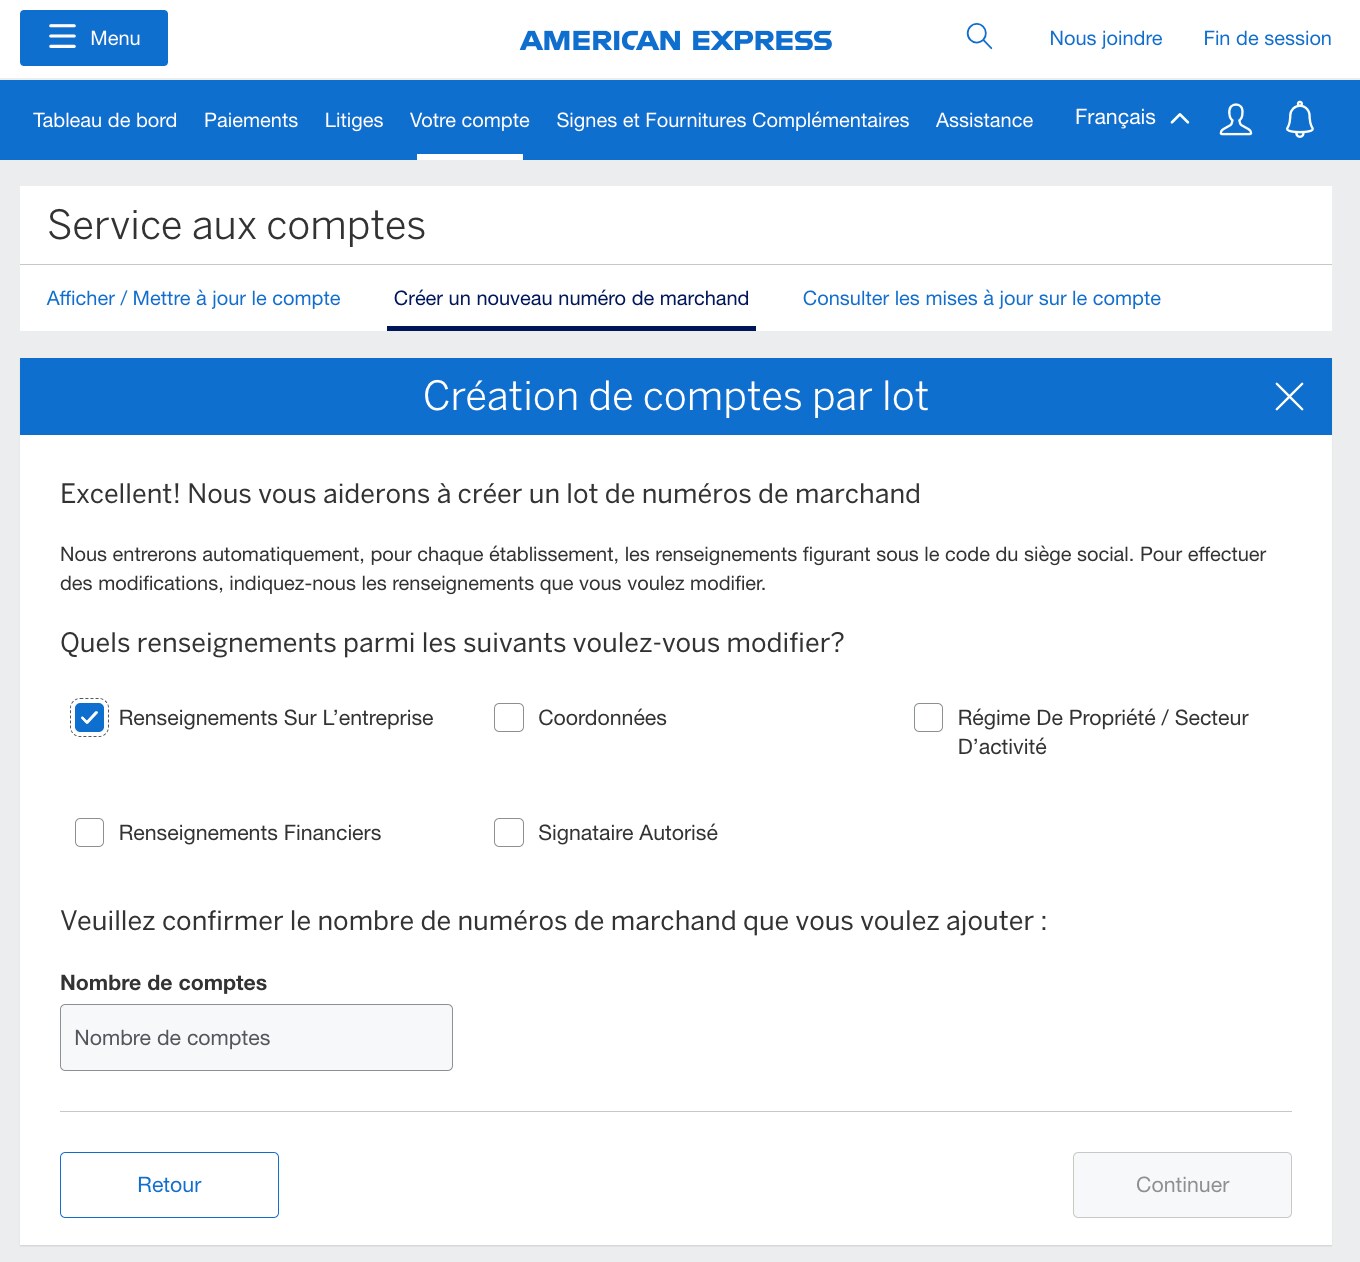Viewport: 1360px width, 1262px height.
Task: Open the Litiges navigation item
Action: (x=354, y=120)
